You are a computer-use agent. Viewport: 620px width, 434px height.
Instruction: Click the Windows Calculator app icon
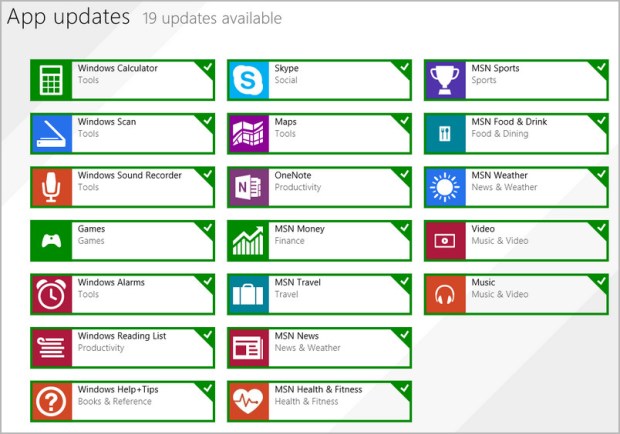50,81
